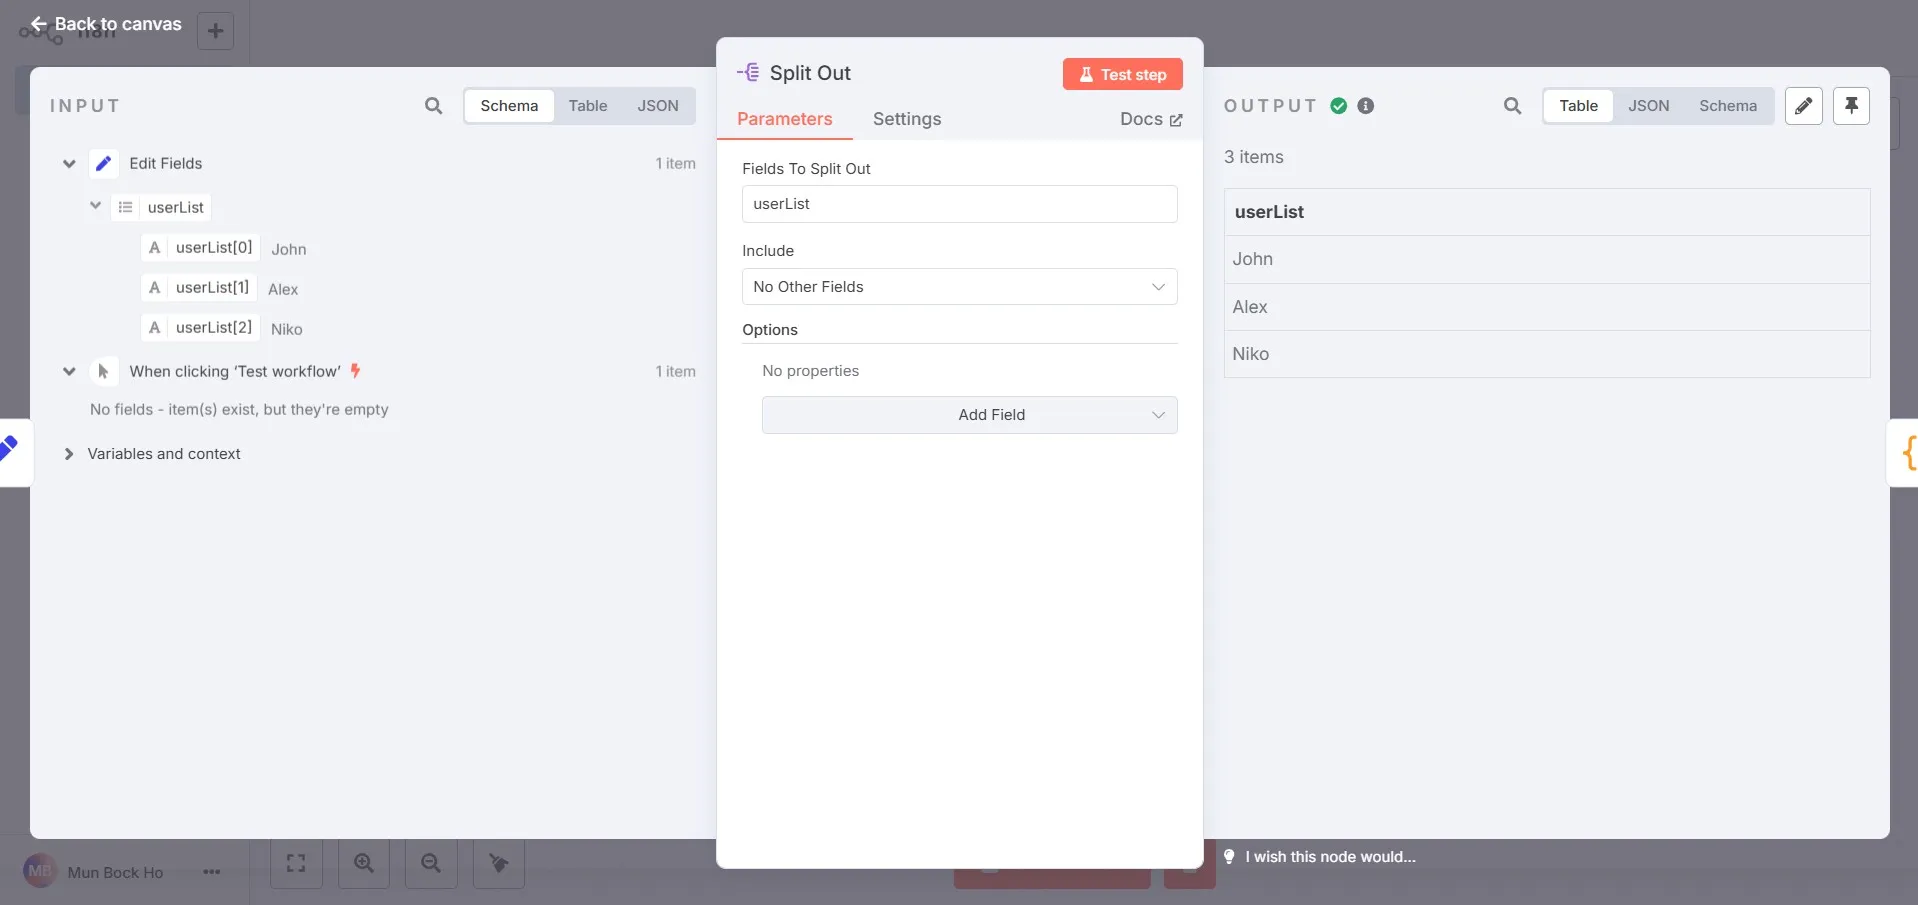The height and width of the screenshot is (905, 1918).
Task: Expand Variables and context
Action: 69,454
